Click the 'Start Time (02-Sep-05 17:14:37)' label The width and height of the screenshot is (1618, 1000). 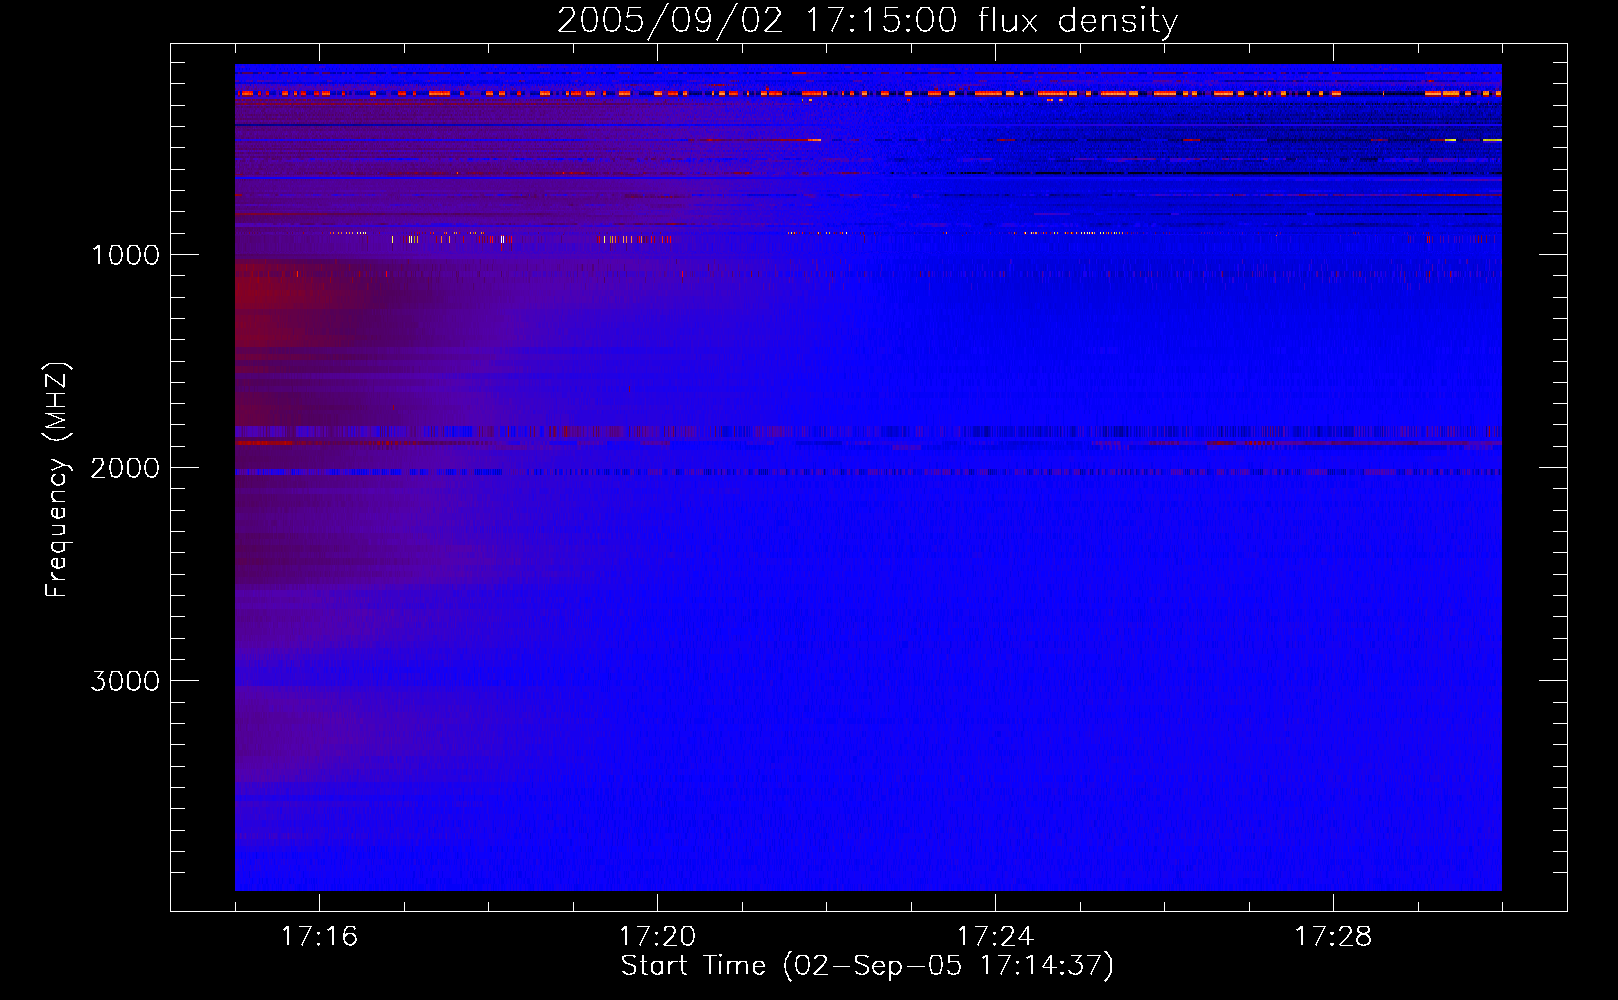pos(867,966)
